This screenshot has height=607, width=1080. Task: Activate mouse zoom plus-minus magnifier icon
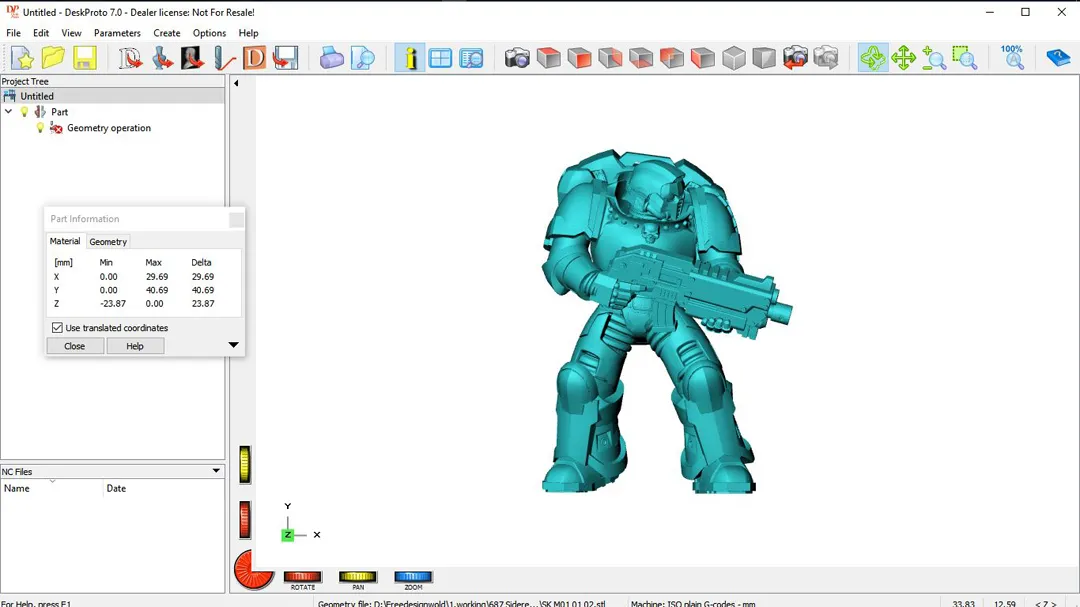point(934,58)
